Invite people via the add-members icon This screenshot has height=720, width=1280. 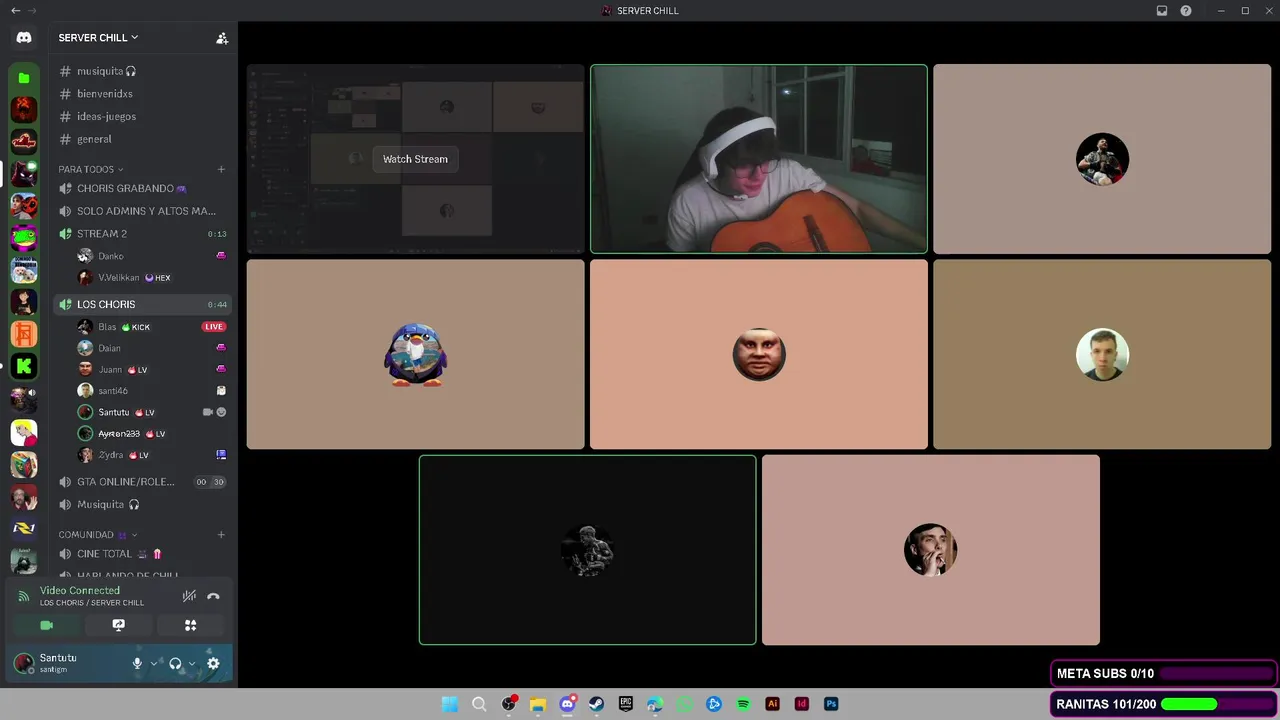(x=222, y=38)
